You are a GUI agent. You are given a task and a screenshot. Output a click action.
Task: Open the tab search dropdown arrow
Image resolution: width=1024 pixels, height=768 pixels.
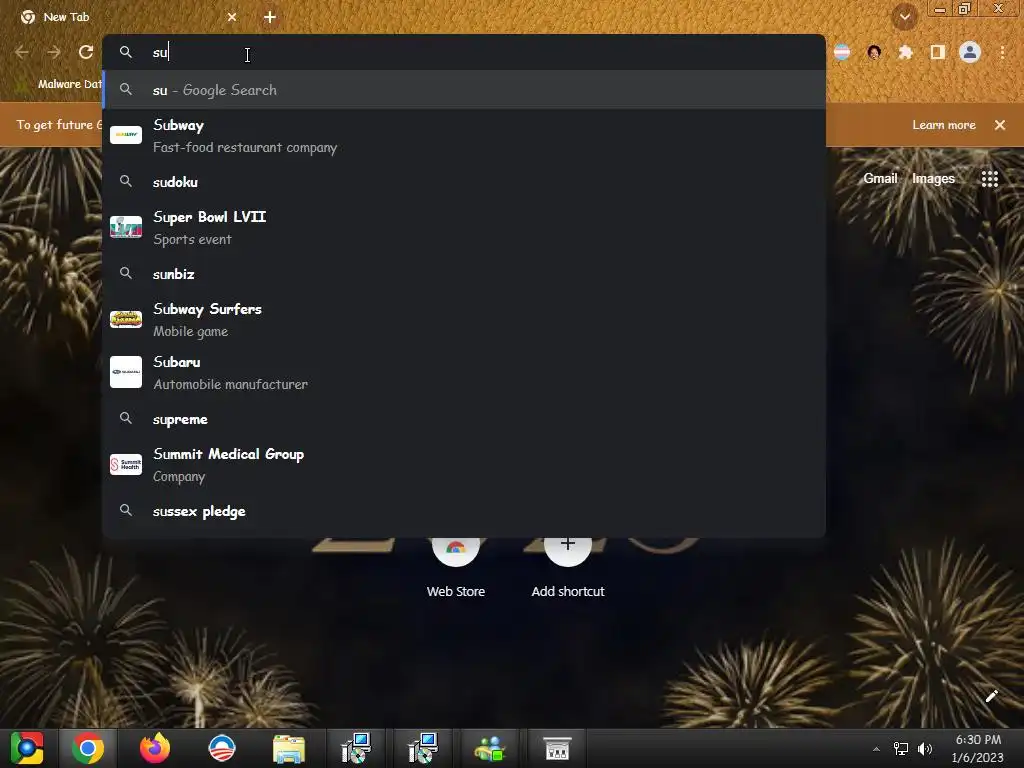click(904, 17)
